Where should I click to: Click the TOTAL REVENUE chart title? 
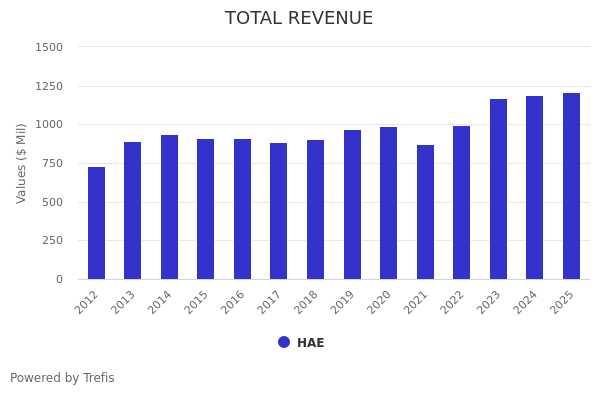click(x=299, y=19)
